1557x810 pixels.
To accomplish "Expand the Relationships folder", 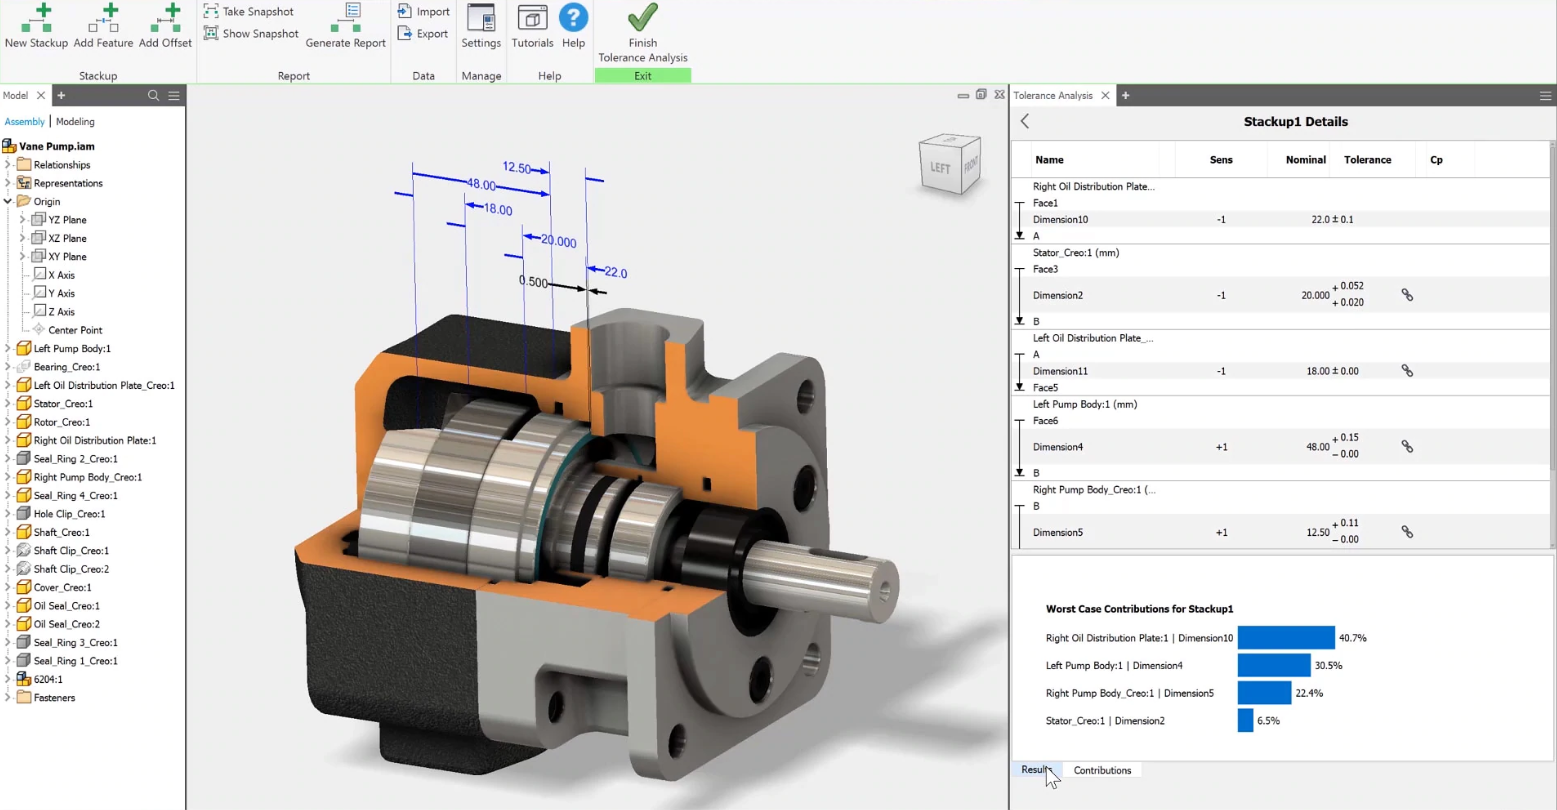I will point(8,165).
